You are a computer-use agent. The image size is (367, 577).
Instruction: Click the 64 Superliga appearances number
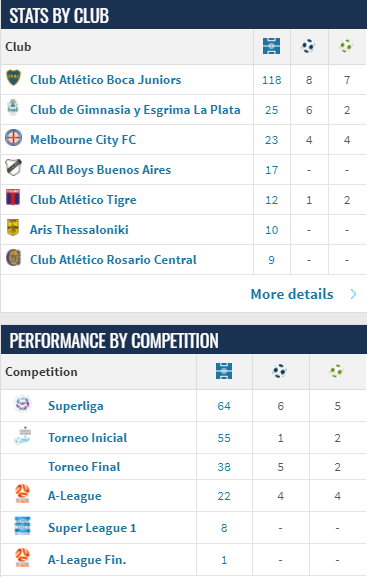click(224, 406)
